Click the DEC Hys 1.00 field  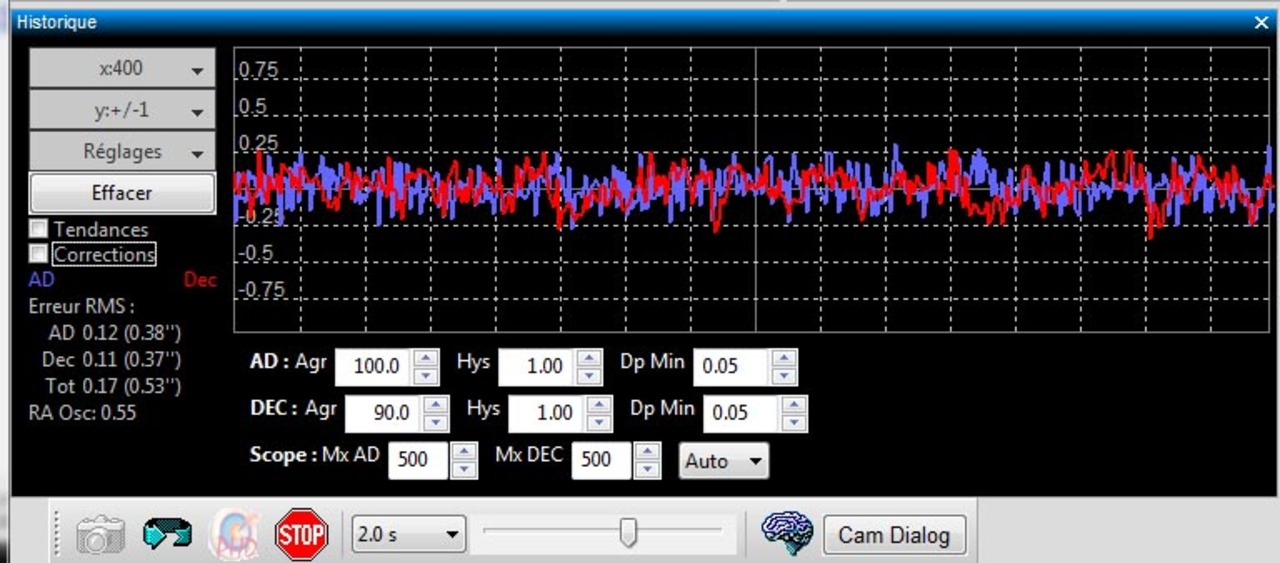548,413
